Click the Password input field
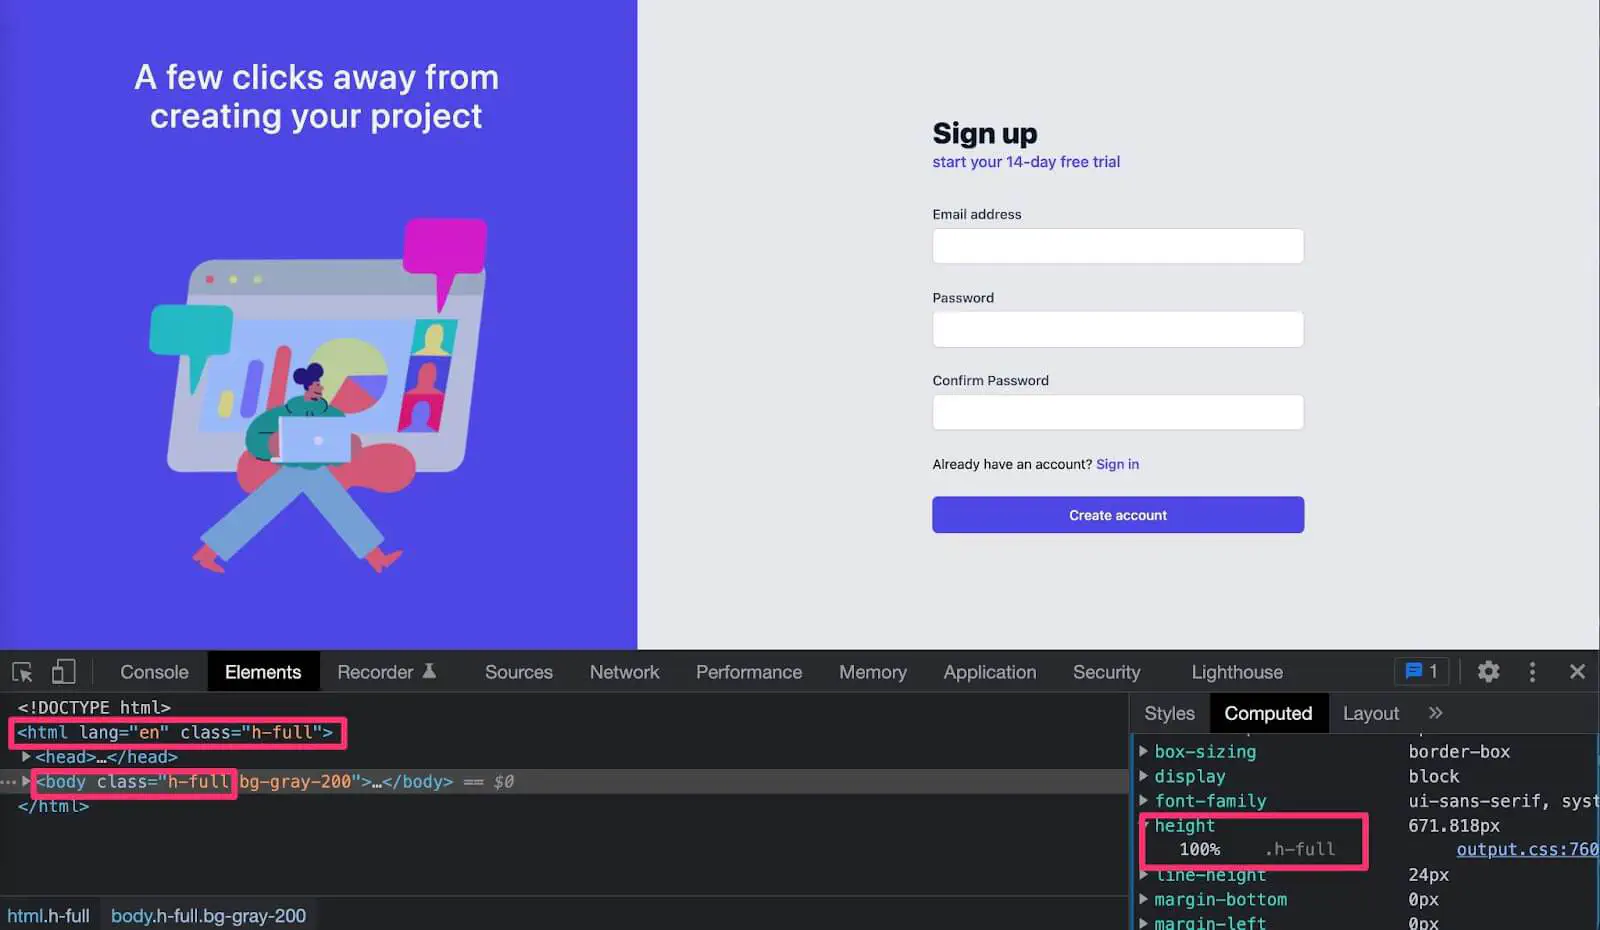The image size is (1600, 930). point(1118,329)
